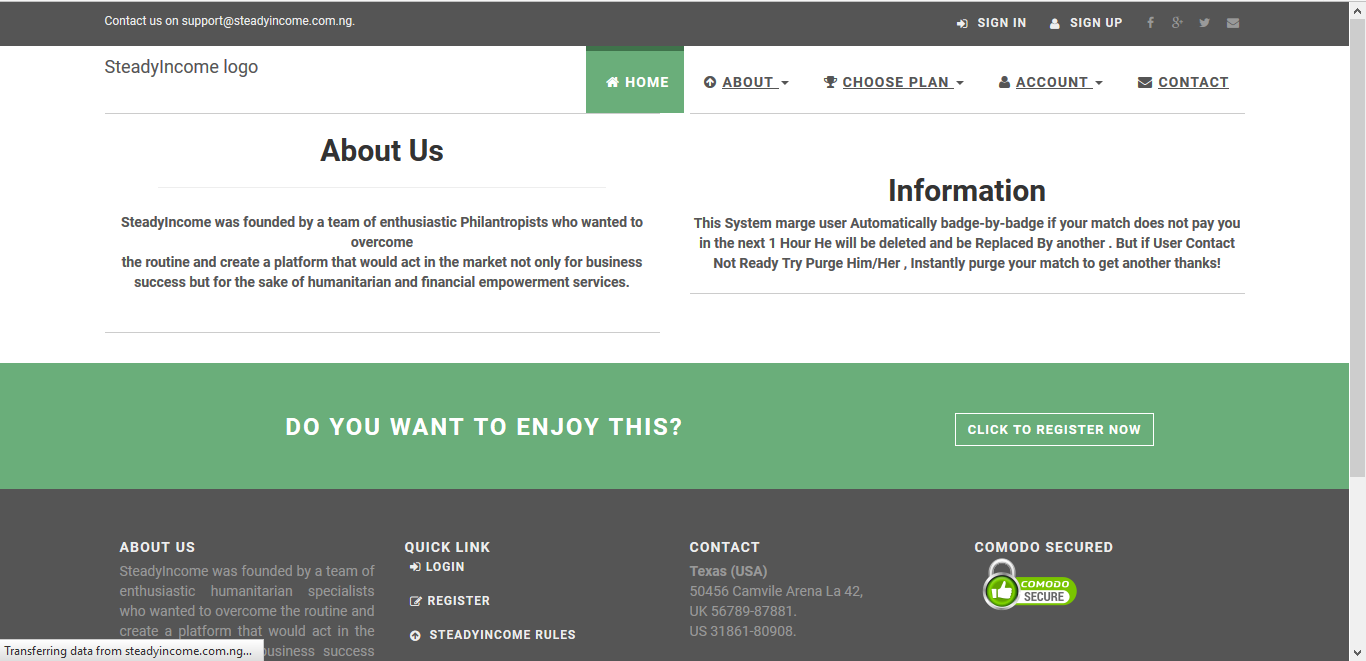Click the footer CONTACT heading

[x=724, y=547]
